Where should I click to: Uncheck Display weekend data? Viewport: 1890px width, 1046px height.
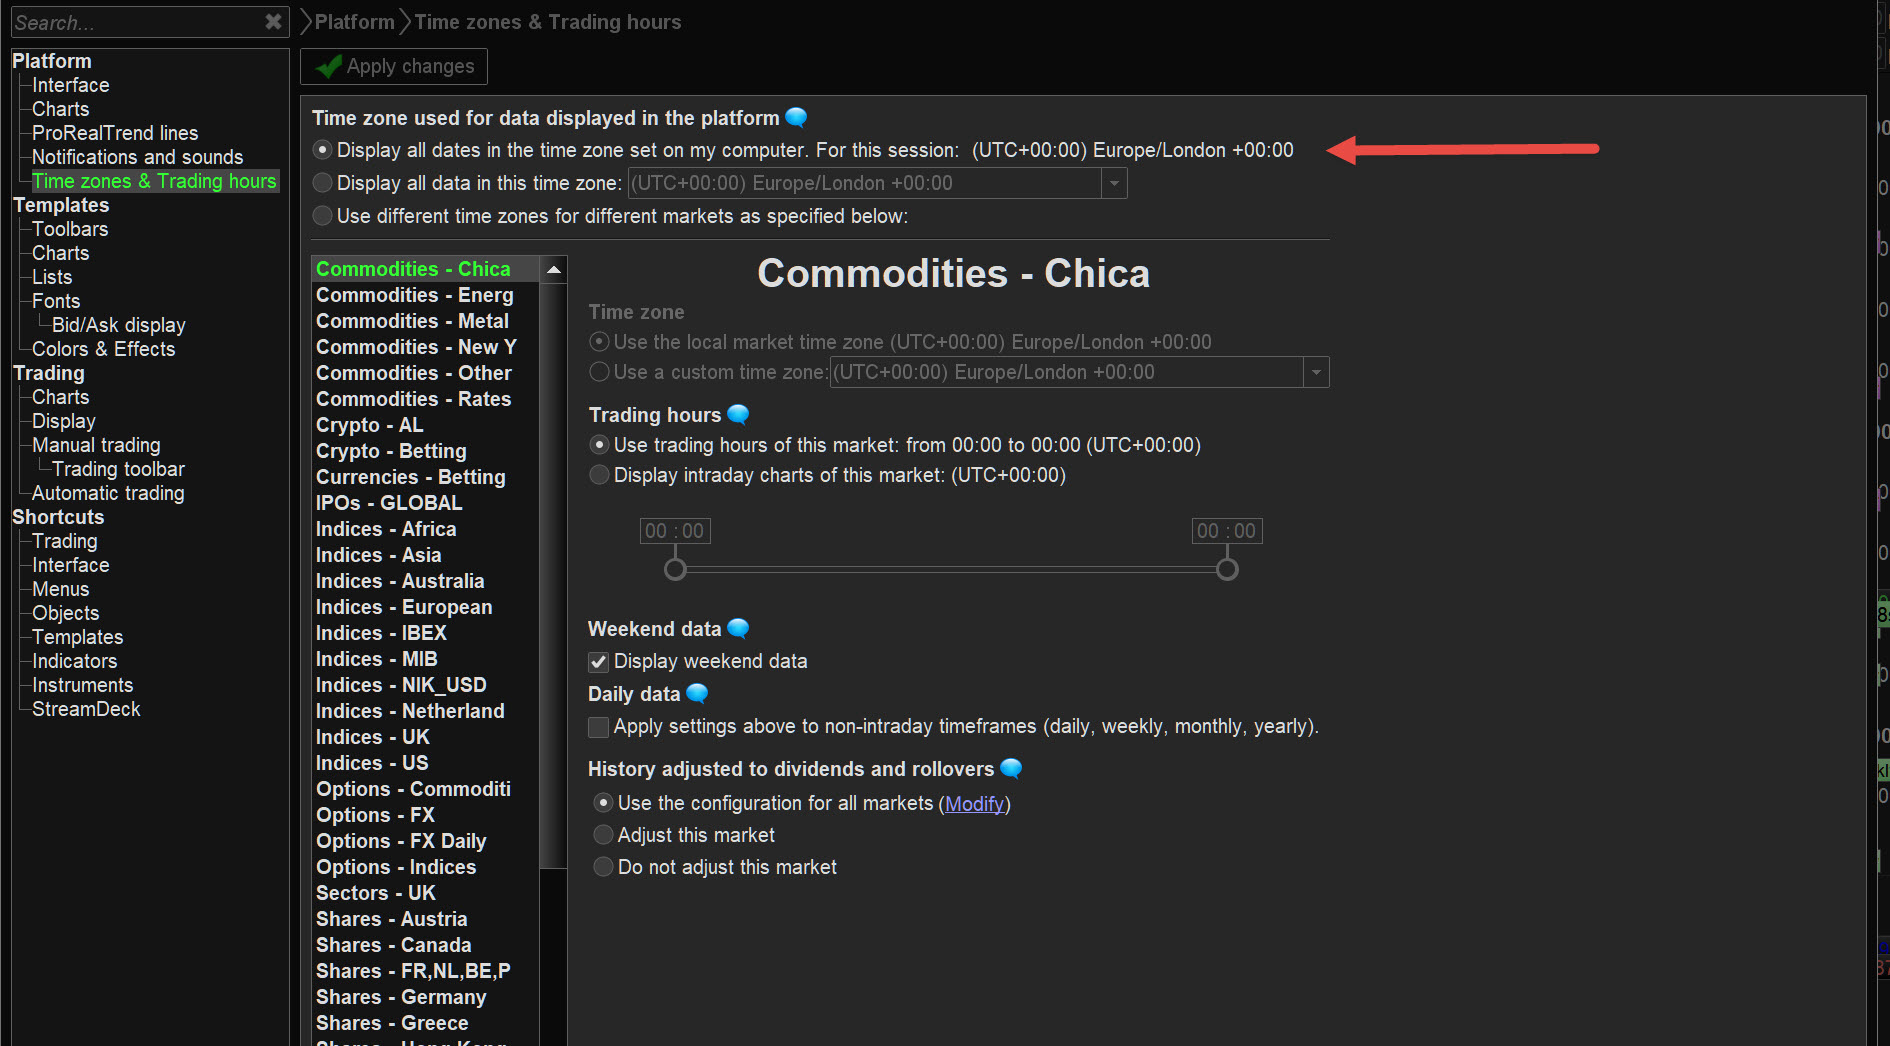599,662
